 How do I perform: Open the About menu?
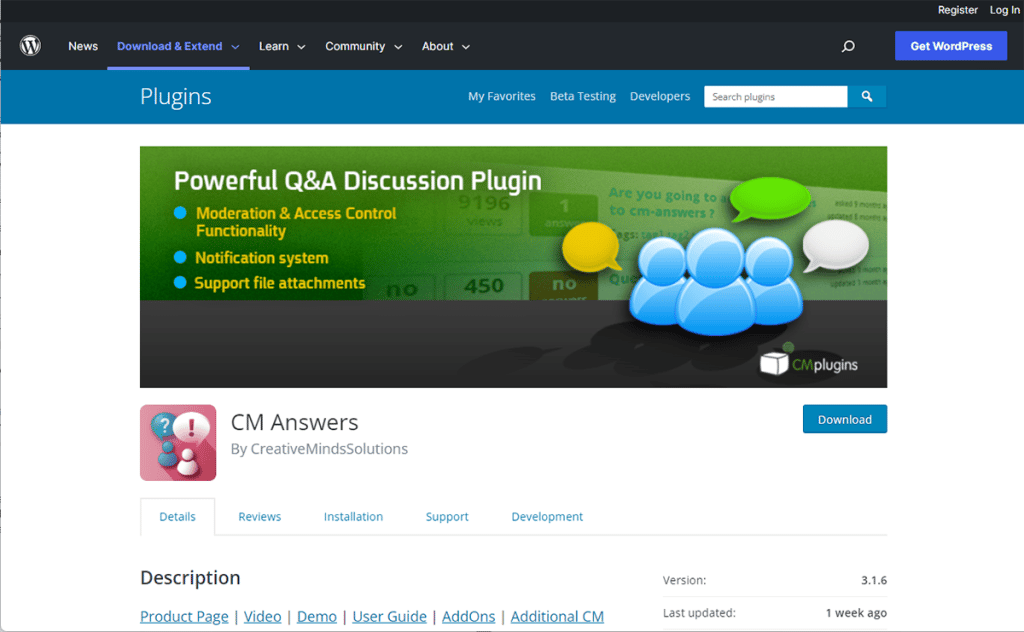tap(438, 46)
